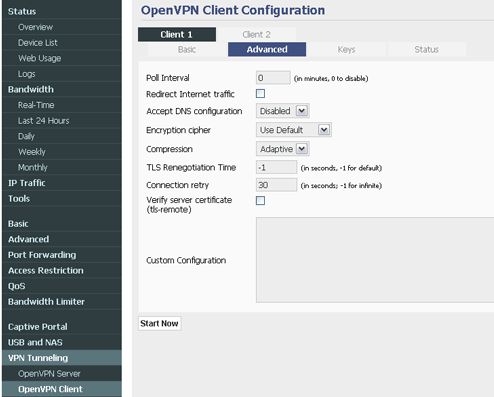
Task: Open Advanced section in the sidebar
Action: 62,239
